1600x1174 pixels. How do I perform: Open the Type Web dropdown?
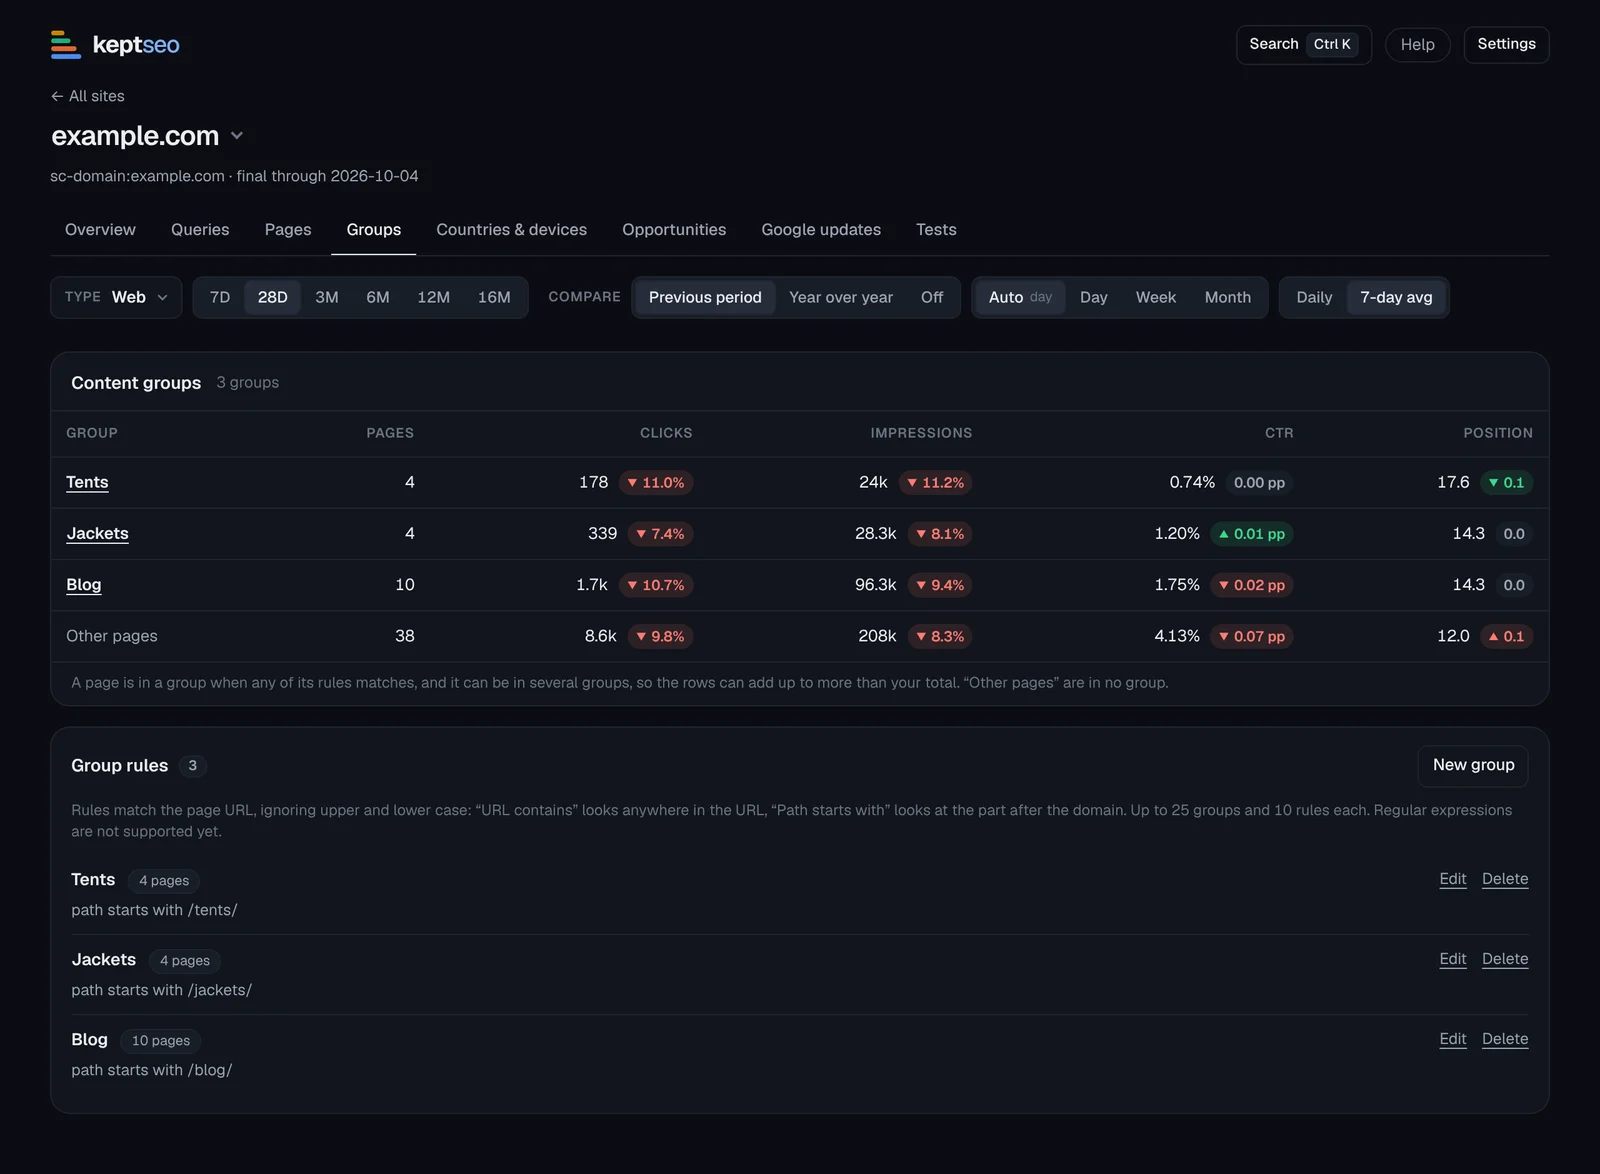(x=116, y=297)
